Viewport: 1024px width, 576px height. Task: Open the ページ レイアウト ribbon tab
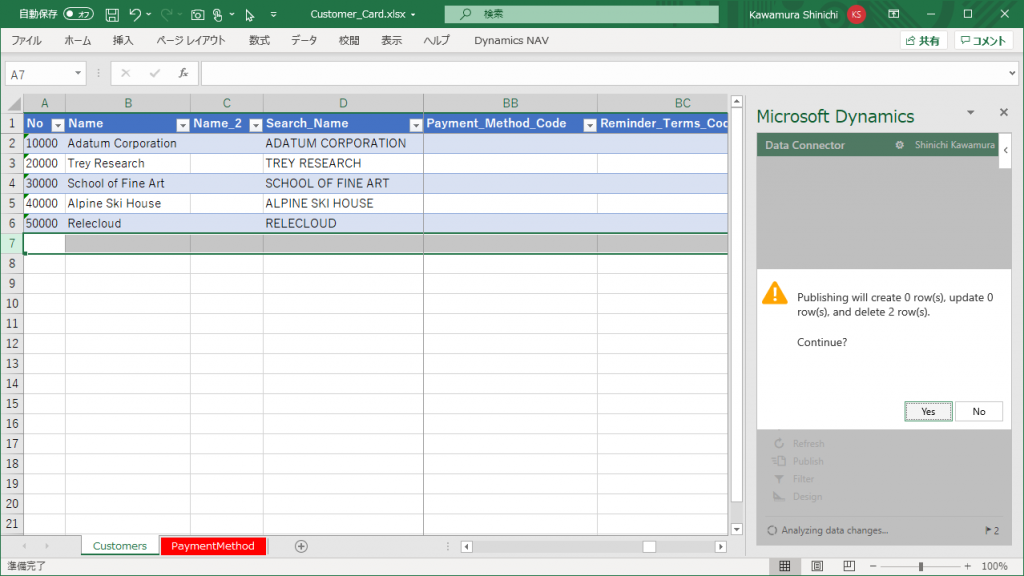coord(191,40)
